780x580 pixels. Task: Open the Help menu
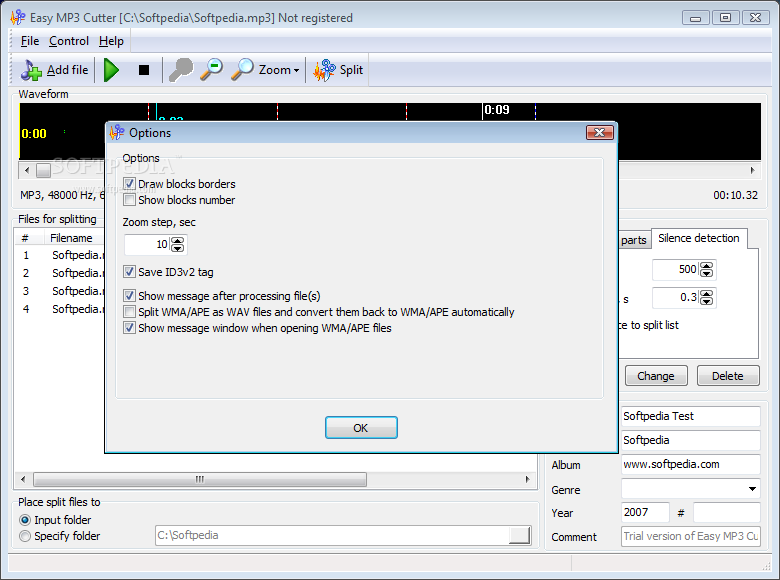(111, 41)
